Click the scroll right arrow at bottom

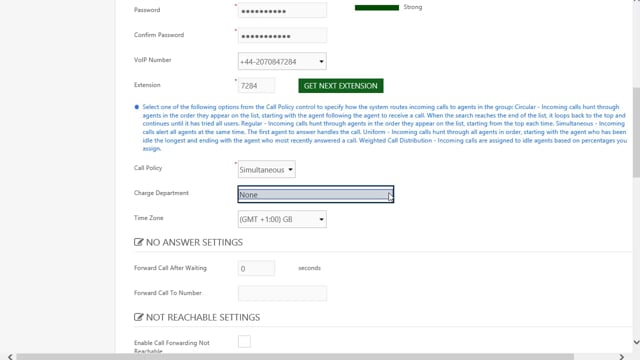click(x=621, y=357)
